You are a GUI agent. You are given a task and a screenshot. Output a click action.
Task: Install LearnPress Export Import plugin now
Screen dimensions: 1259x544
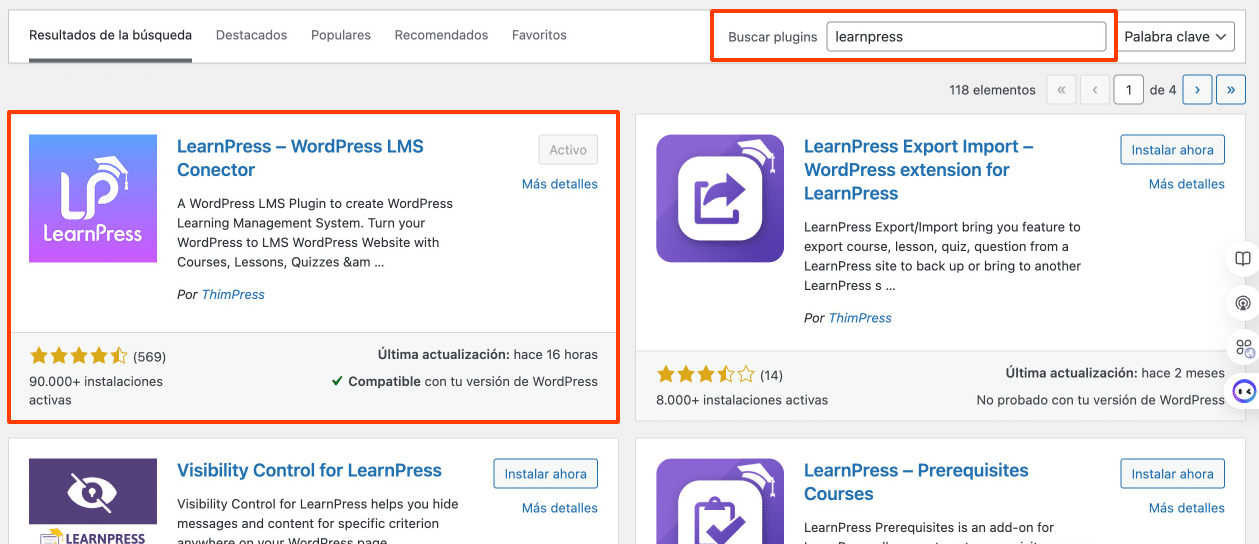tap(1172, 150)
